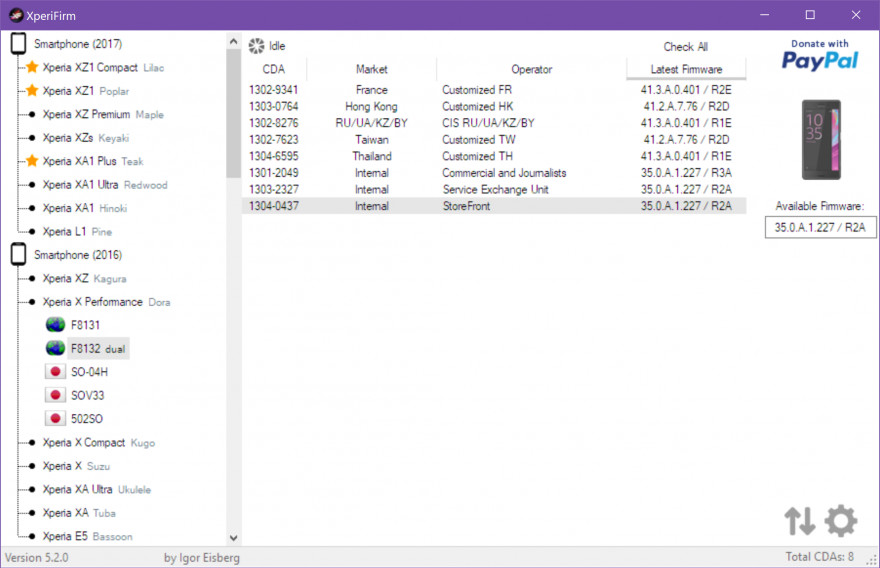The height and width of the screenshot is (568, 880).
Task: Click the XperiFirm title bar app icon
Action: coord(16,15)
